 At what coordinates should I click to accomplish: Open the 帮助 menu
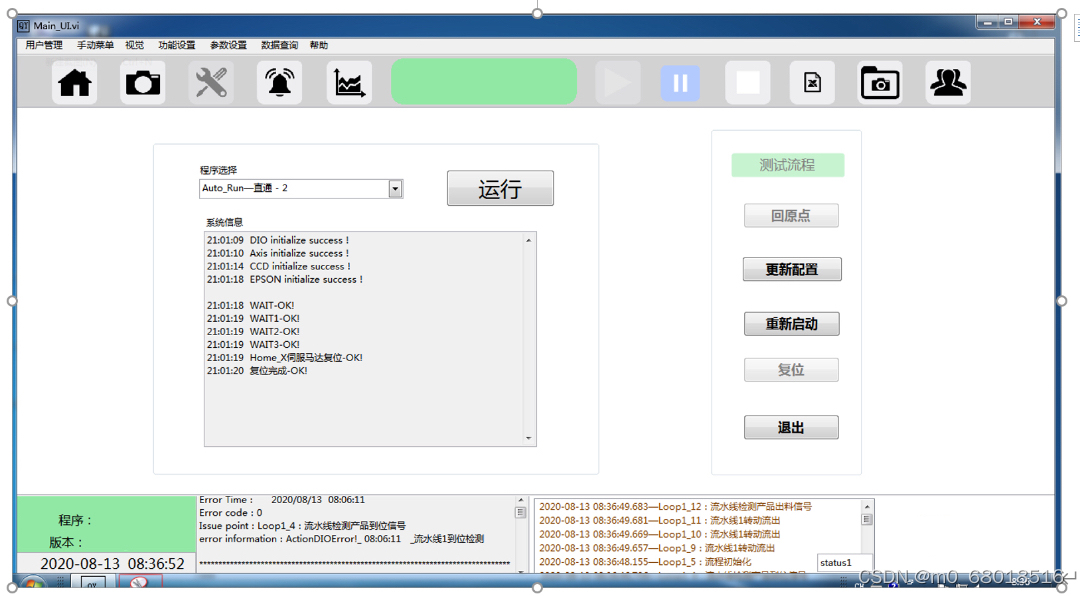pyautogui.click(x=319, y=45)
